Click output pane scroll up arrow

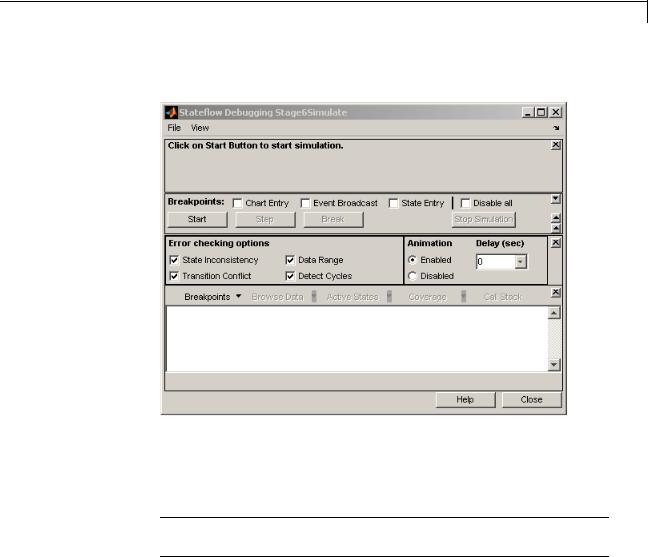point(554,313)
